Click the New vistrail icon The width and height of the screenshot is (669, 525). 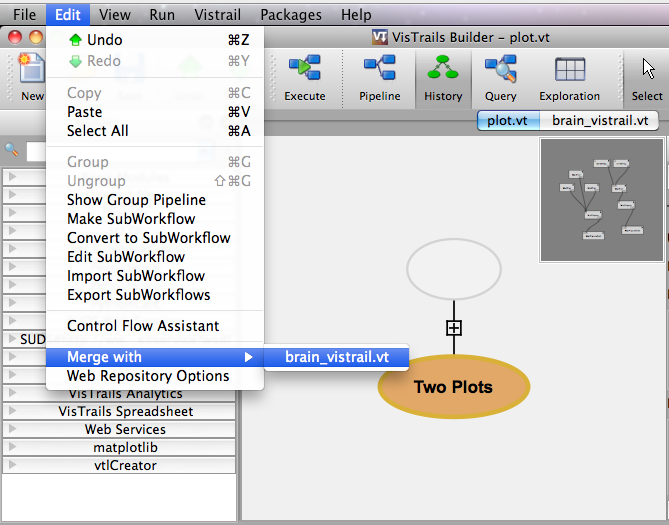point(32,76)
